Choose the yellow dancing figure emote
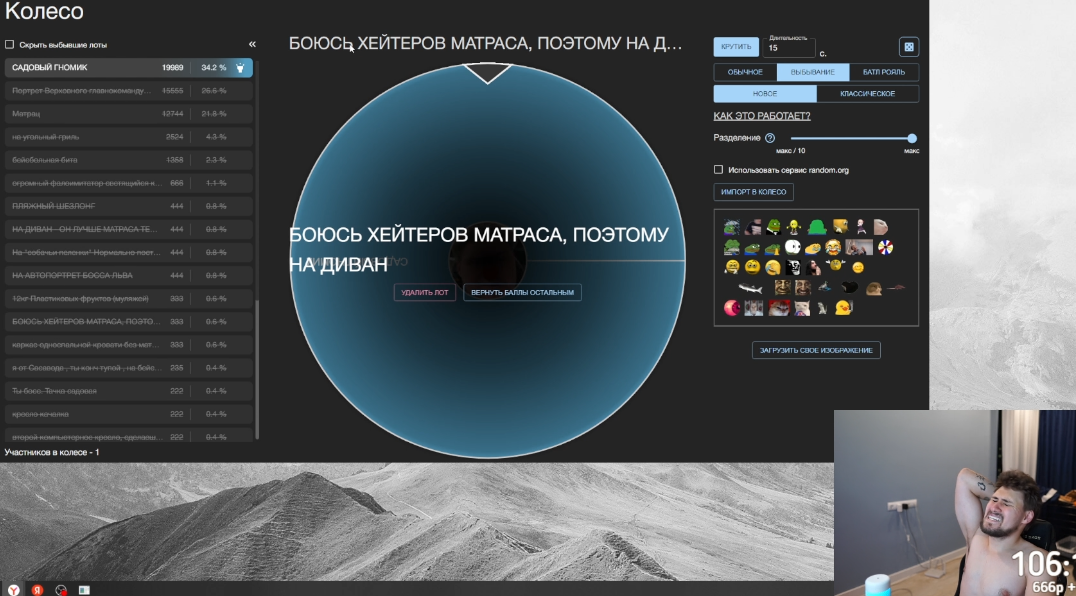The height and width of the screenshot is (596, 1076). point(793,227)
